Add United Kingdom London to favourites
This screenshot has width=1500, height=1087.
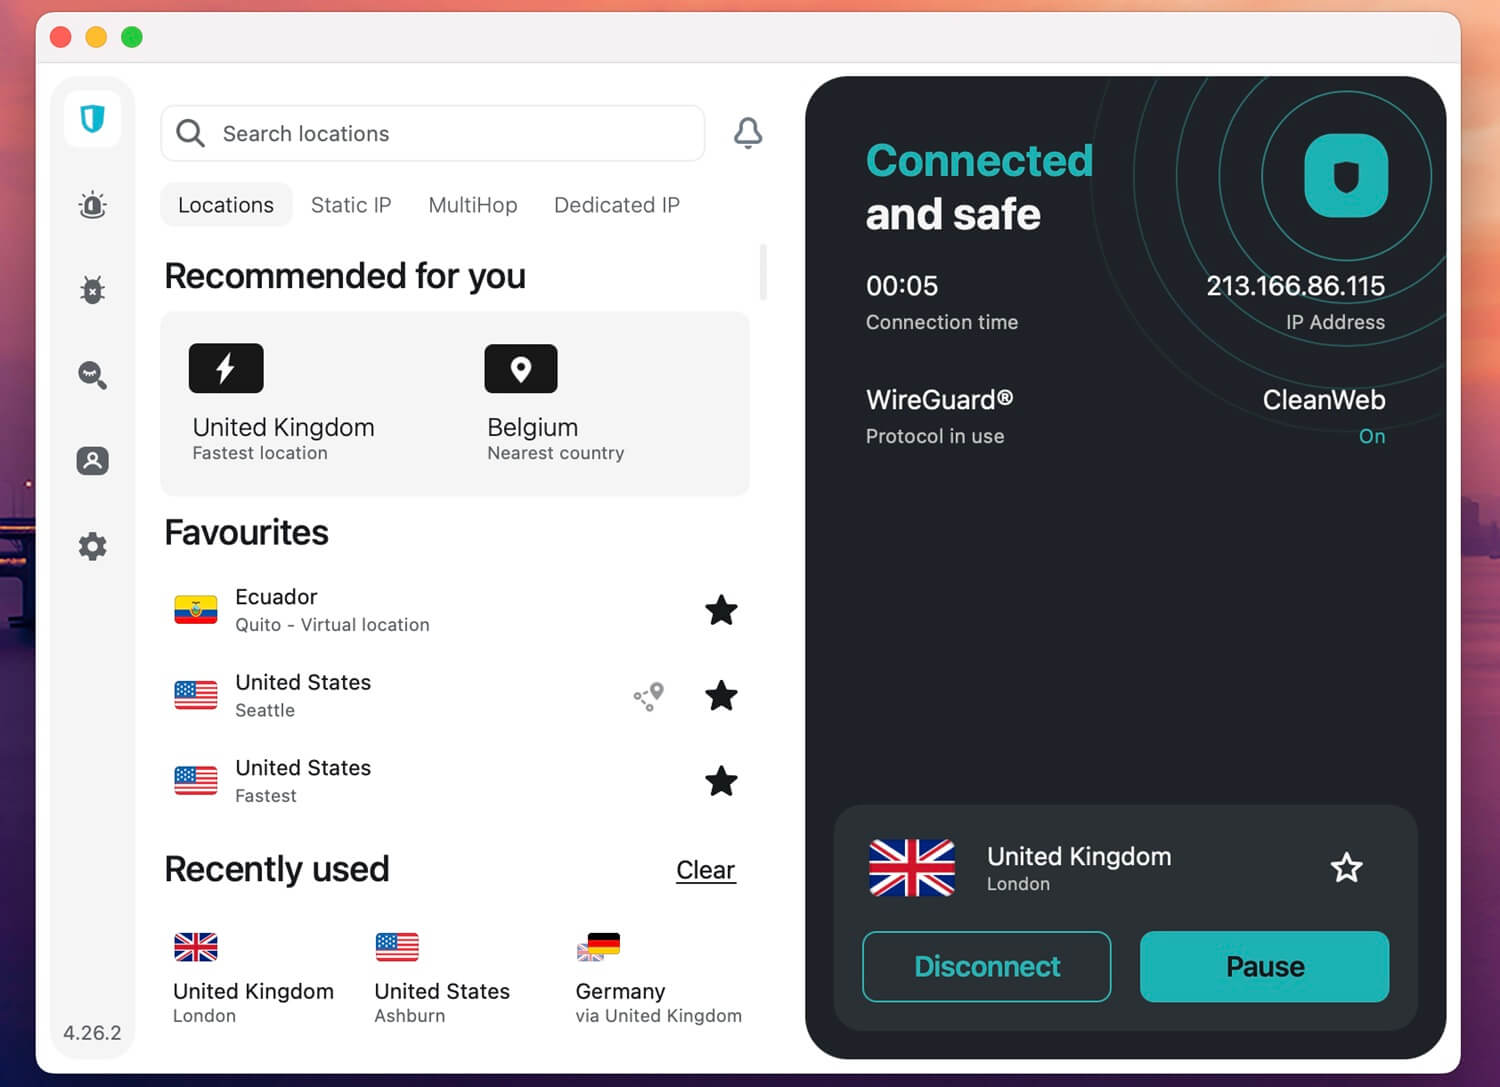[x=1346, y=867]
